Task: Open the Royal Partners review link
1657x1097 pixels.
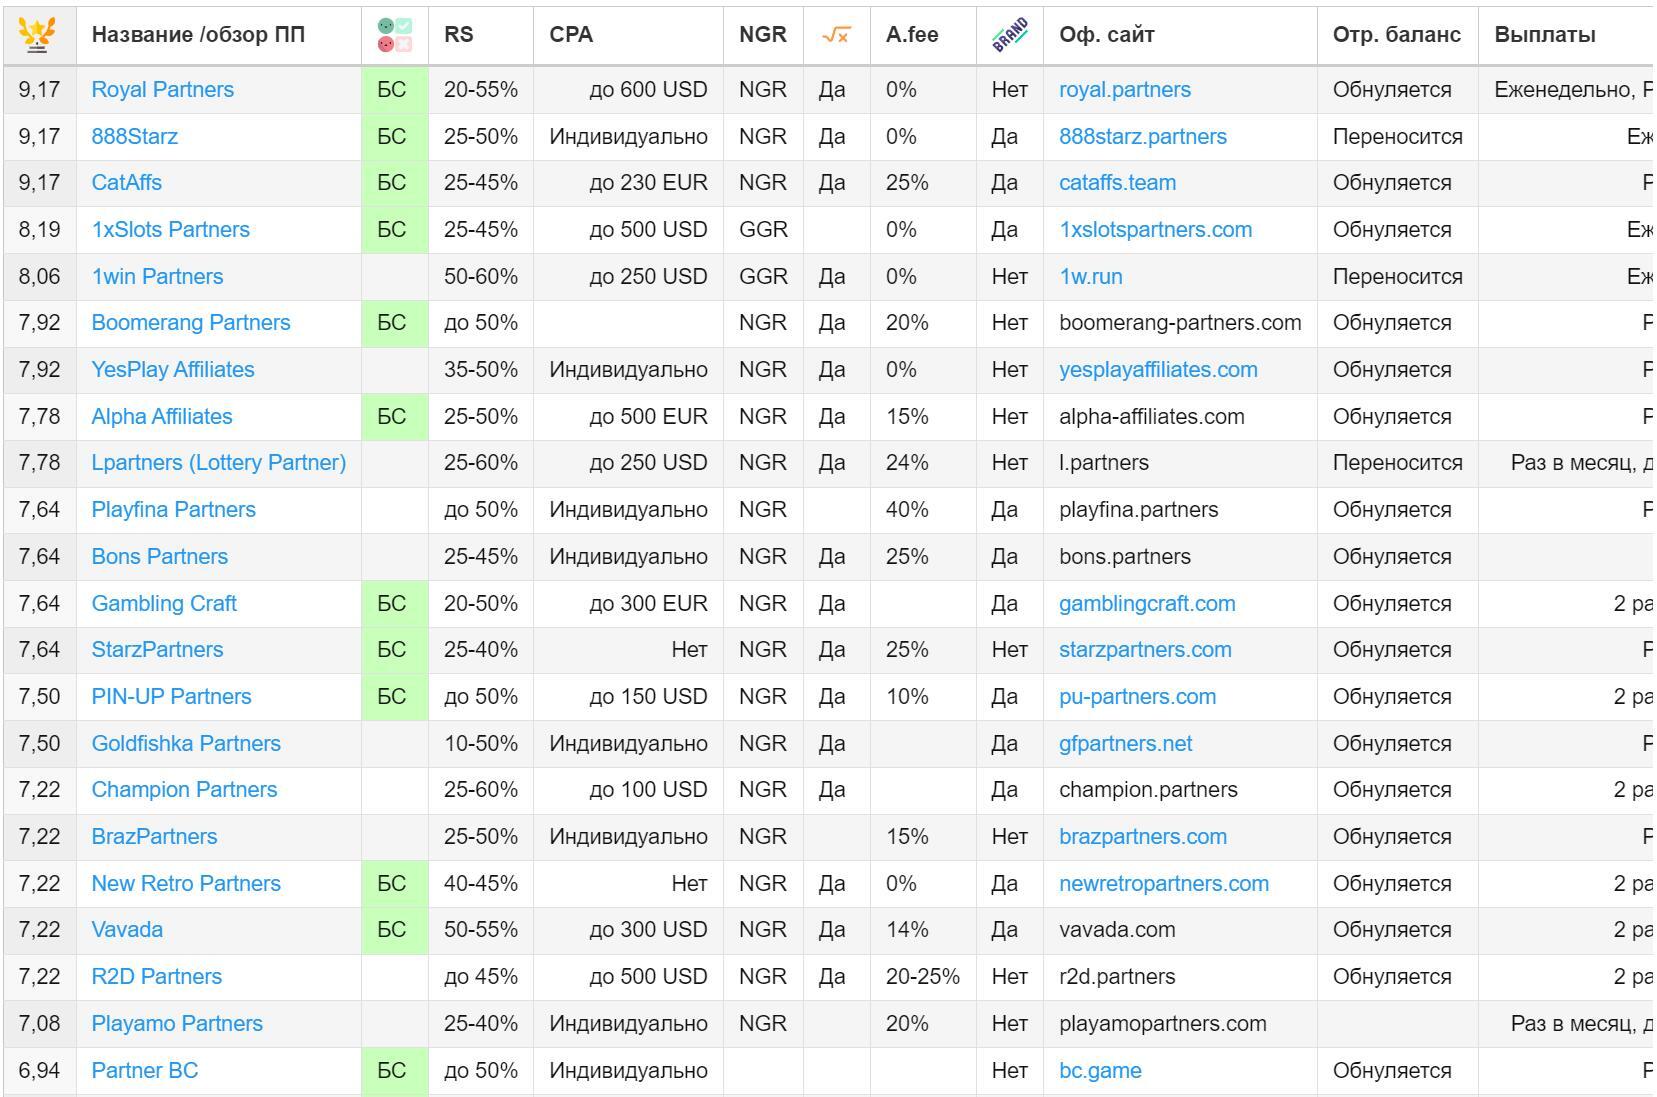Action: tap(162, 89)
